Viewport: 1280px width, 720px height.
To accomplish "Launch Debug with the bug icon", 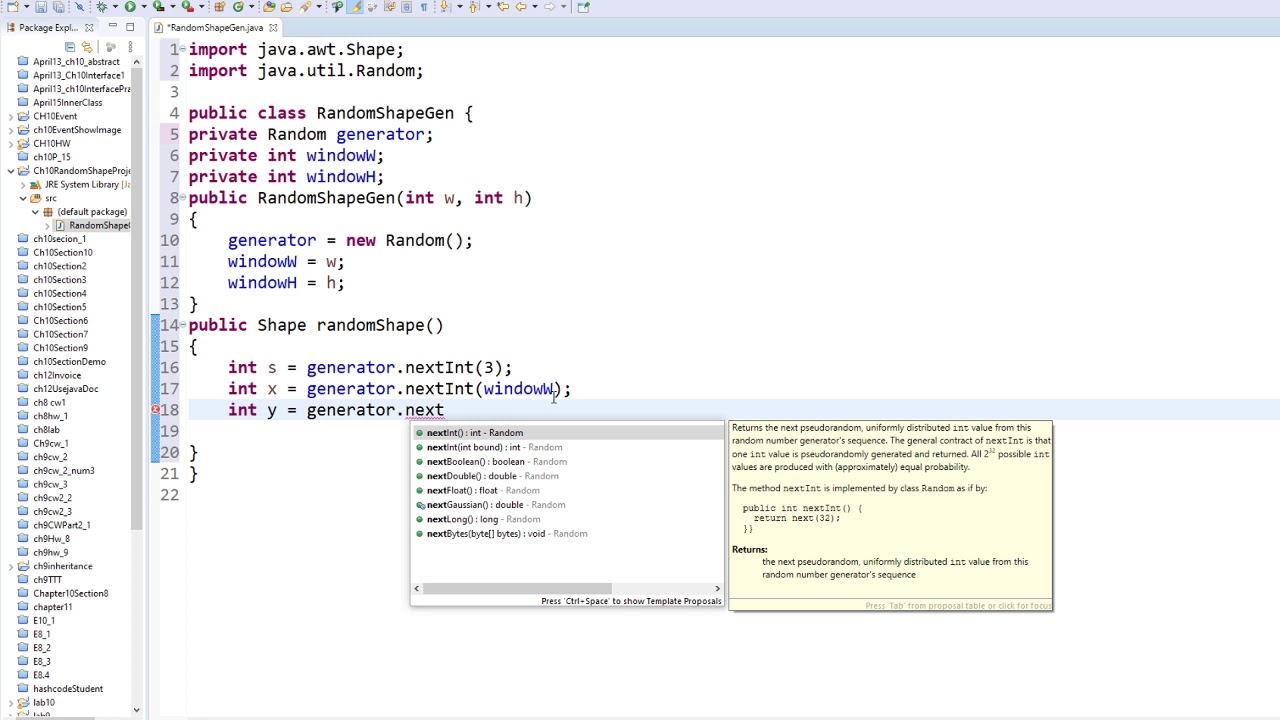I will [102, 7].
